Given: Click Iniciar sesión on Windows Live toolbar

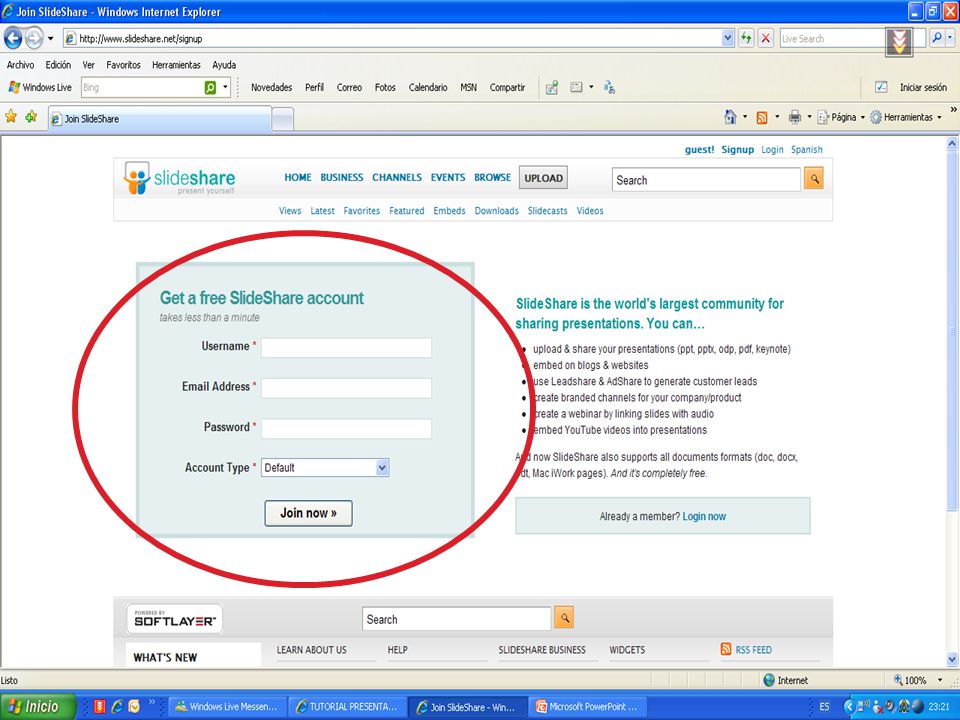Looking at the screenshot, I should 923,88.
